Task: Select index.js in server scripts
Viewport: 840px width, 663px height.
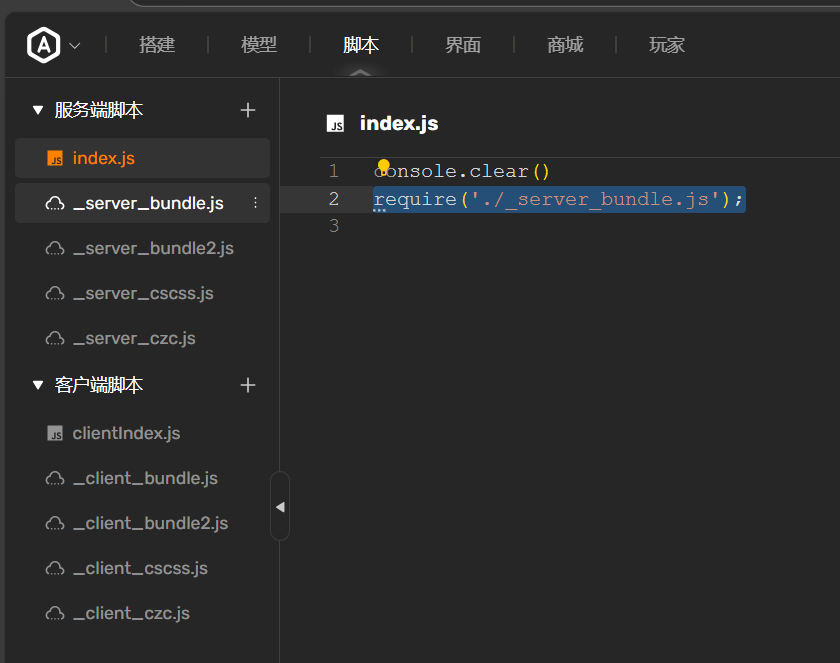Action: (x=103, y=158)
